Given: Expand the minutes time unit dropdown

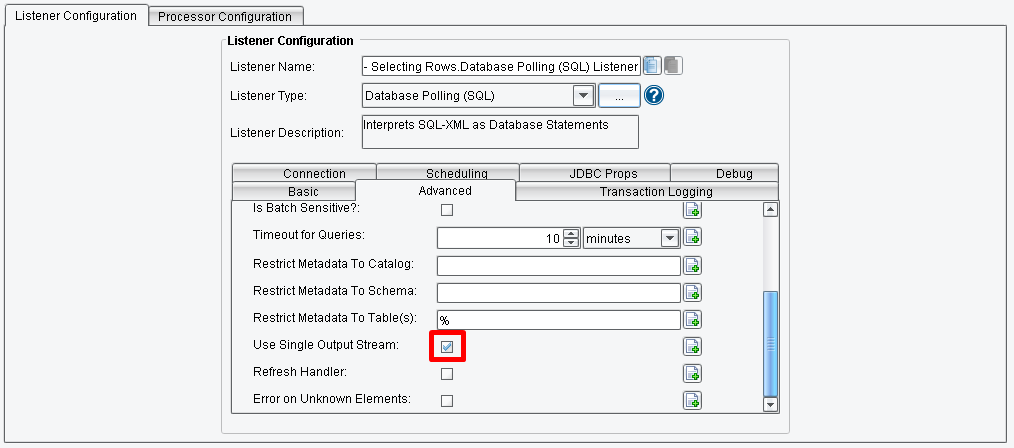Looking at the screenshot, I should point(669,238).
